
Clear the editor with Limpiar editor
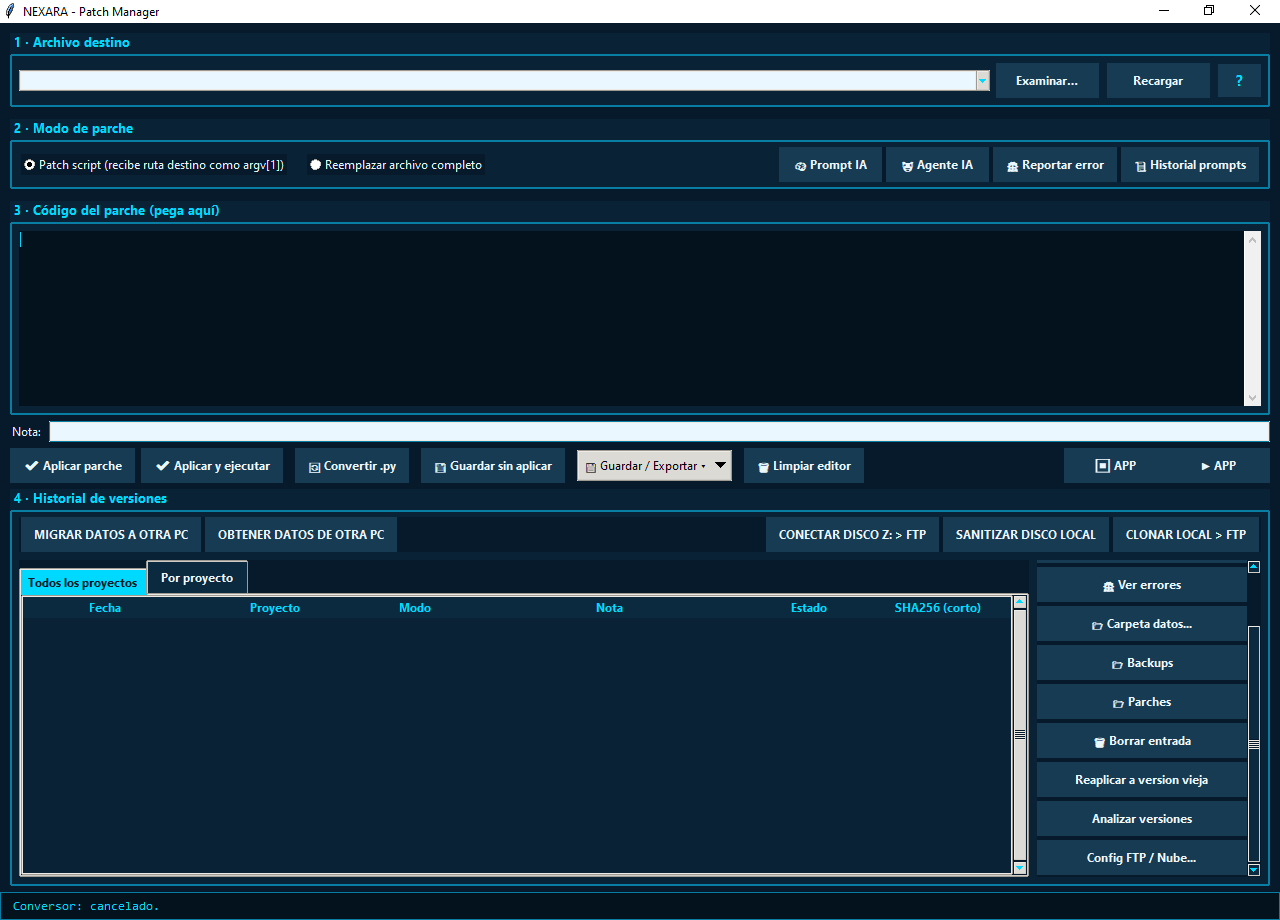click(804, 466)
